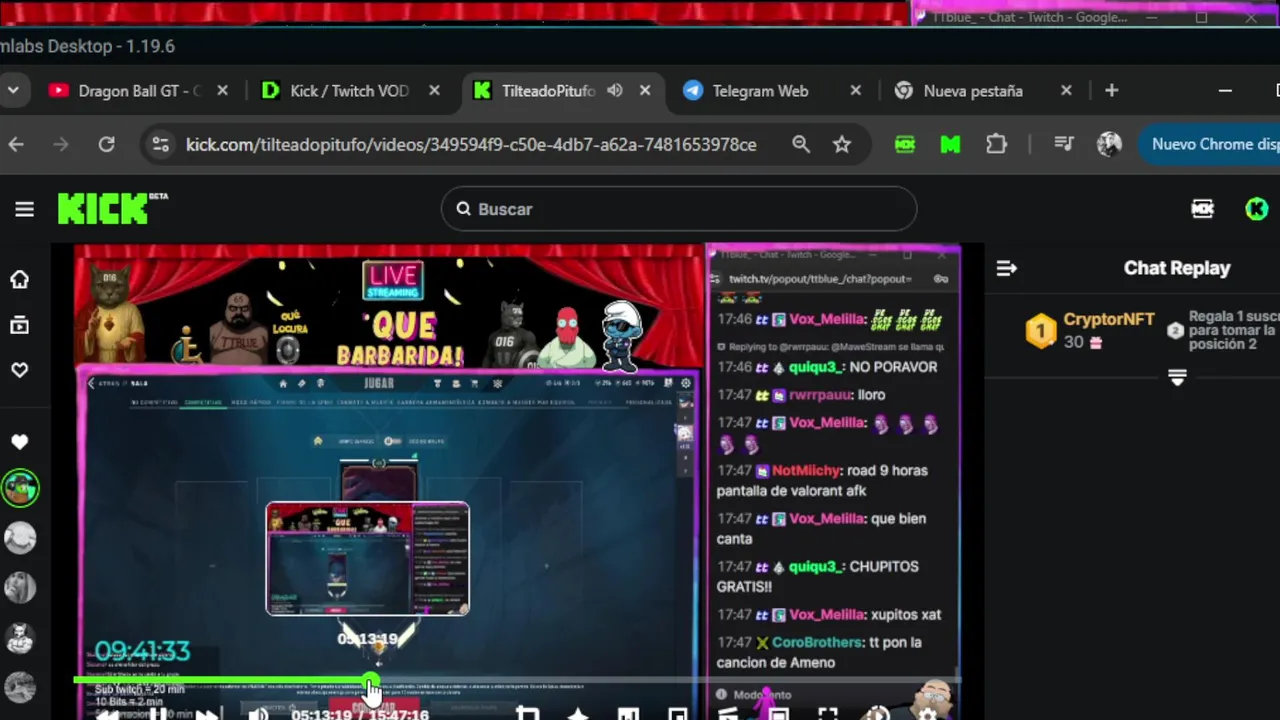This screenshot has width=1280, height=720.
Task: Click the filled white heart icon in sidebar
Action: pos(20,442)
